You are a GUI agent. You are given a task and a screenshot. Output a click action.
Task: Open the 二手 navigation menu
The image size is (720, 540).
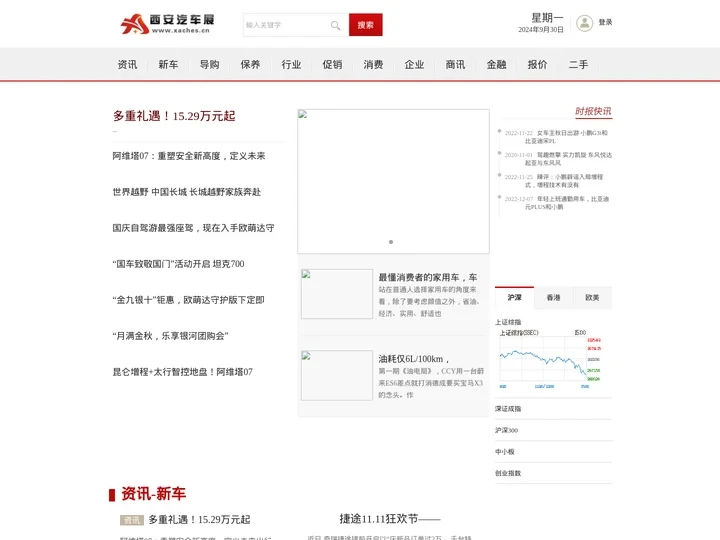pos(579,65)
